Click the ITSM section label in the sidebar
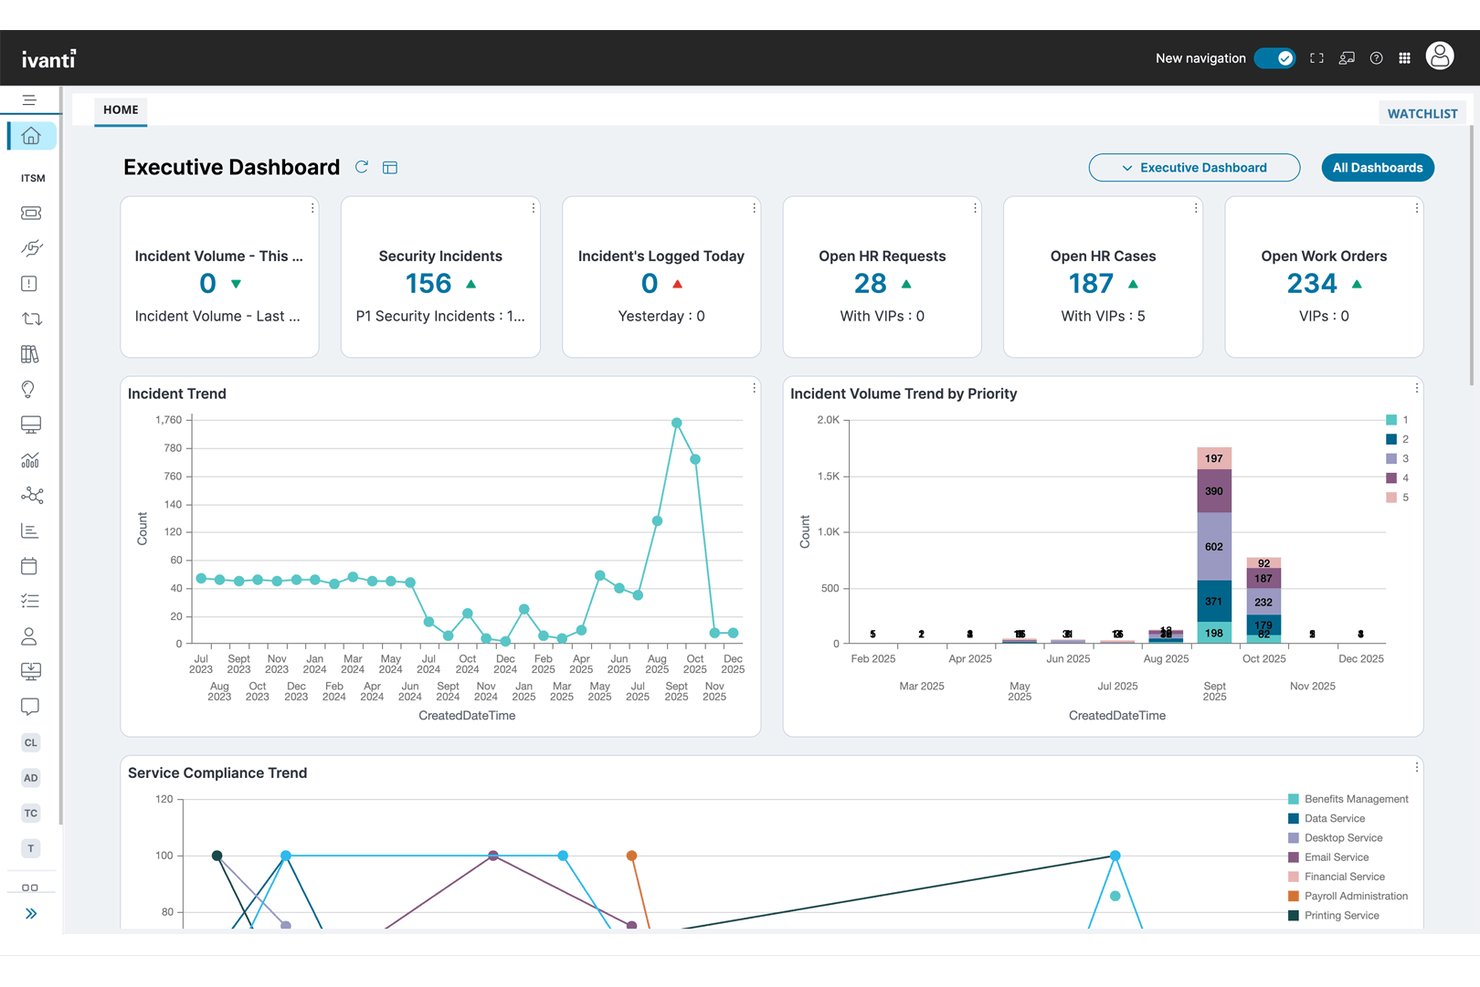This screenshot has width=1480, height=987. pyautogui.click(x=33, y=178)
